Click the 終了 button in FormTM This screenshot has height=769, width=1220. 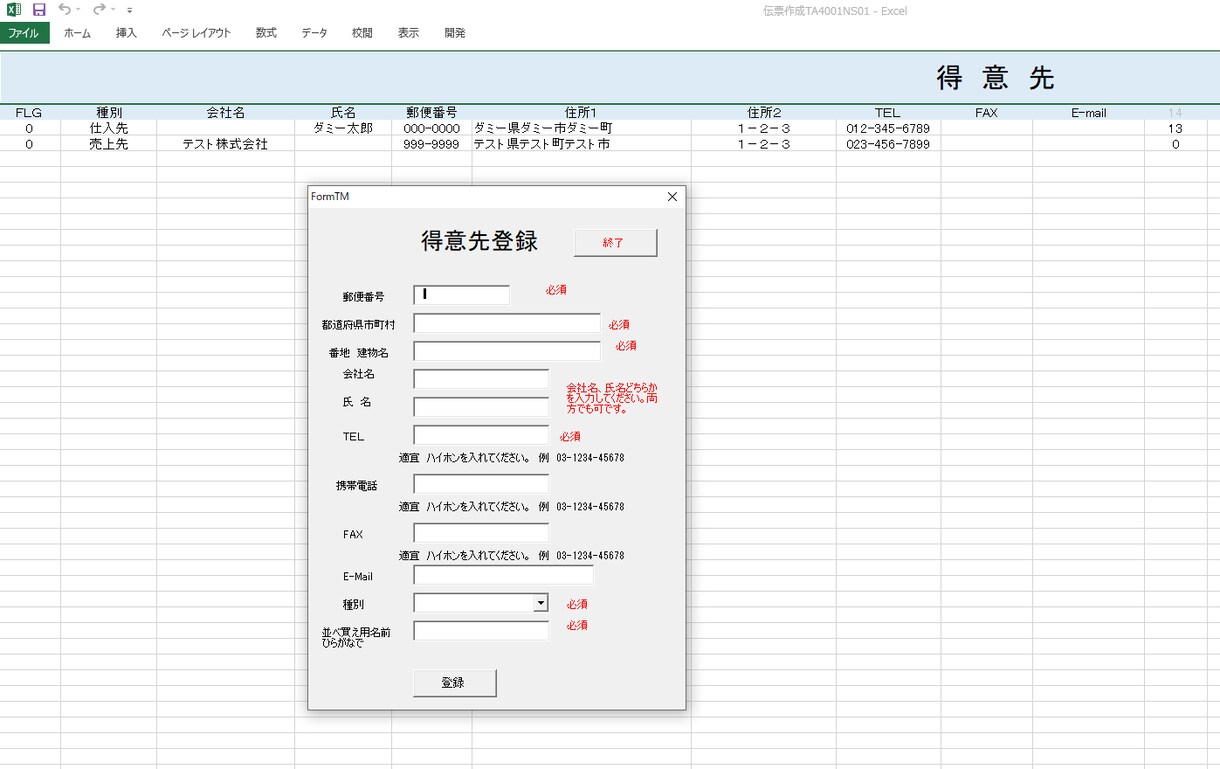[615, 243]
